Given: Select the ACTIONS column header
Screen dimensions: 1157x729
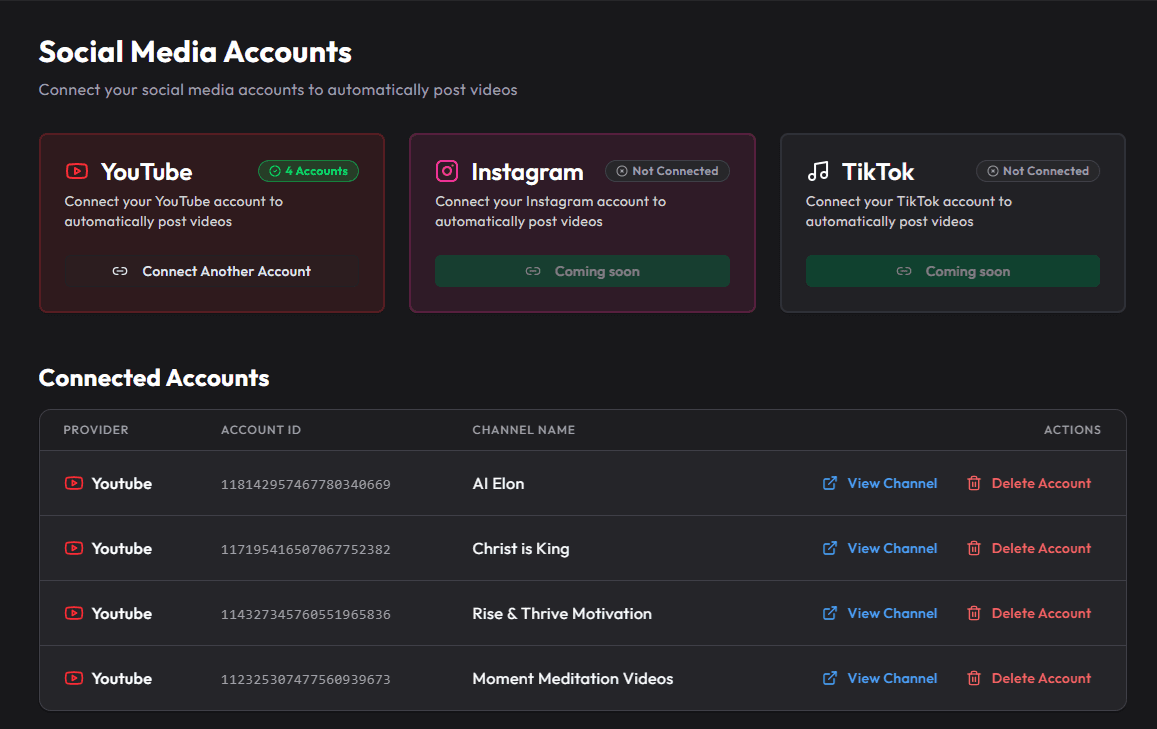Looking at the screenshot, I should [1072, 430].
